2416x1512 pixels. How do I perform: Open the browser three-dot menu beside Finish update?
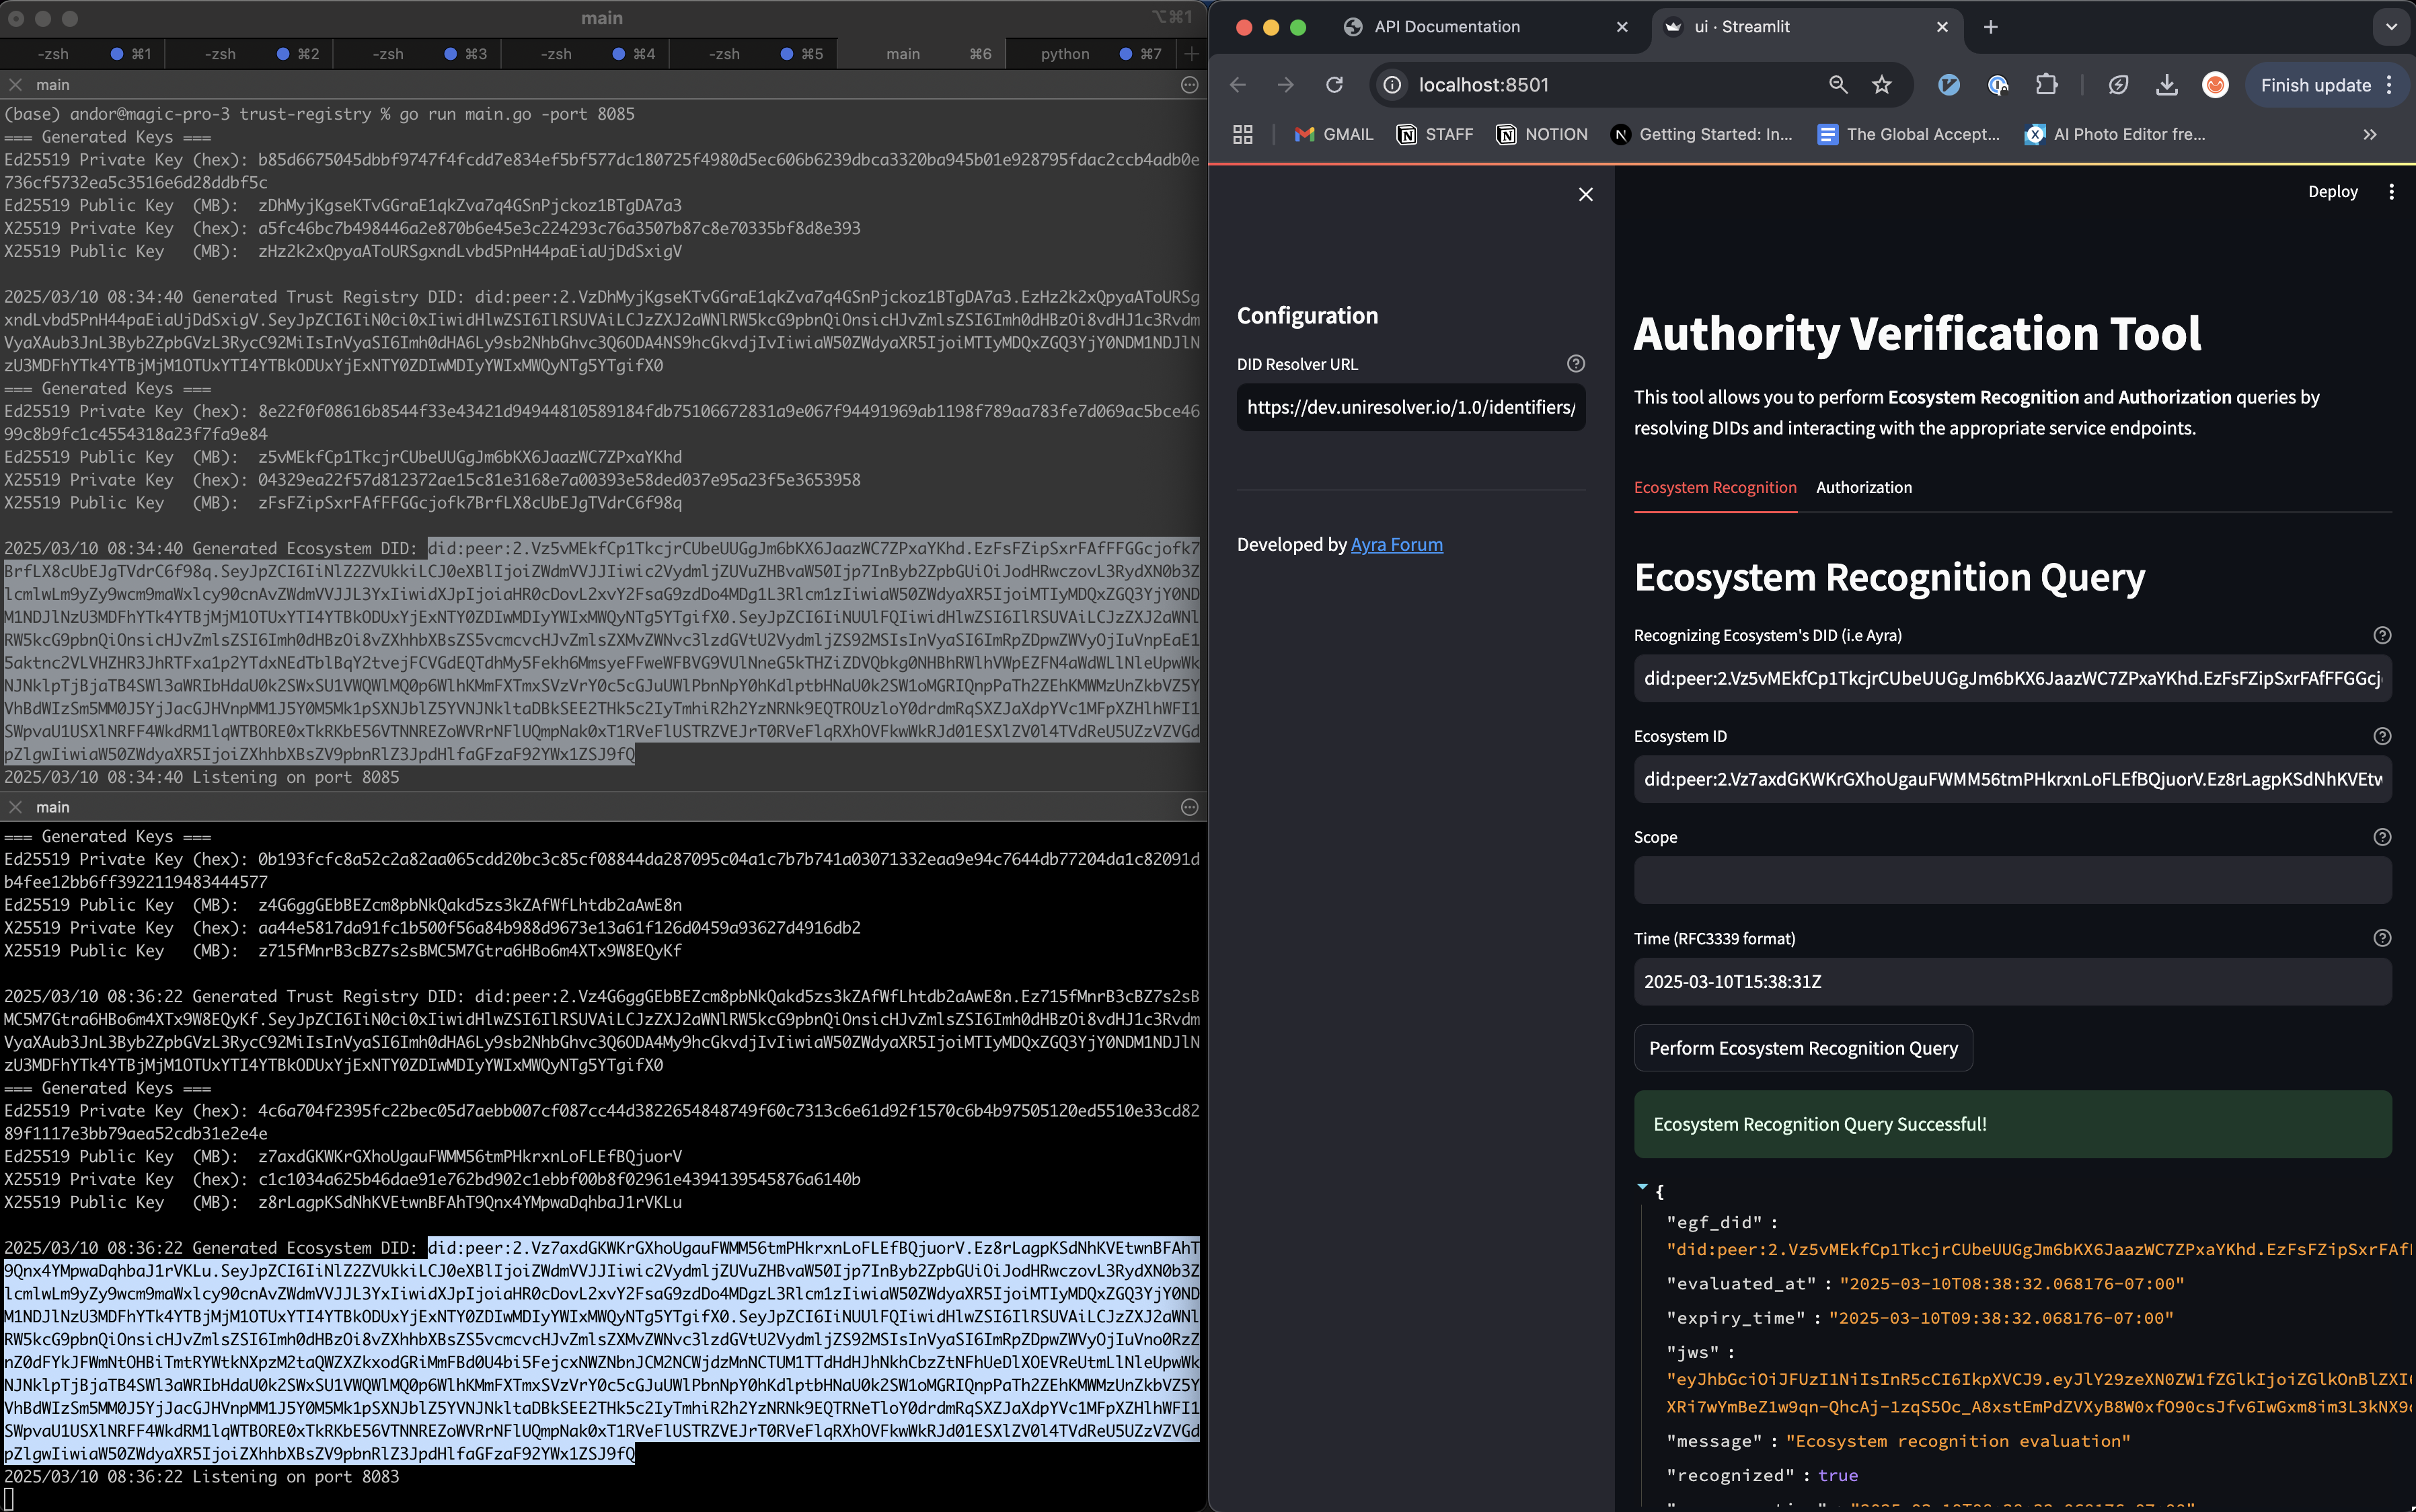(x=2390, y=85)
